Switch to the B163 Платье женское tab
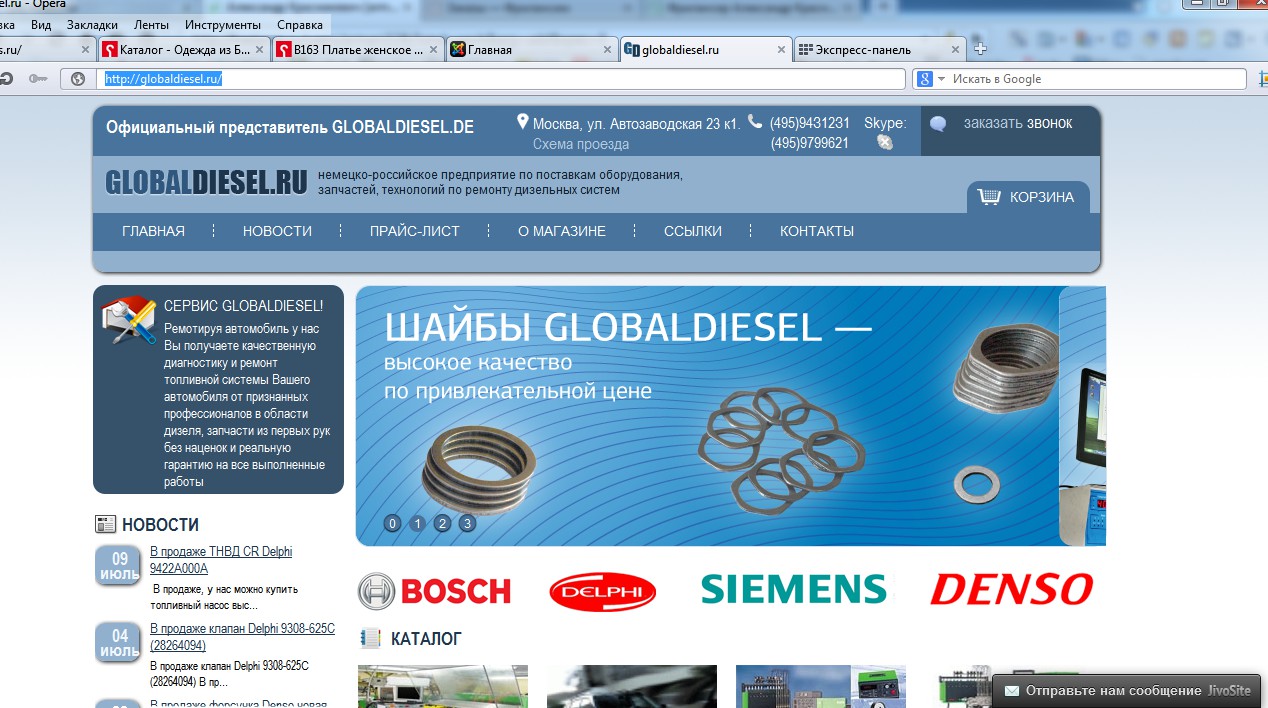Screen dimensions: 1268x708 (358, 49)
